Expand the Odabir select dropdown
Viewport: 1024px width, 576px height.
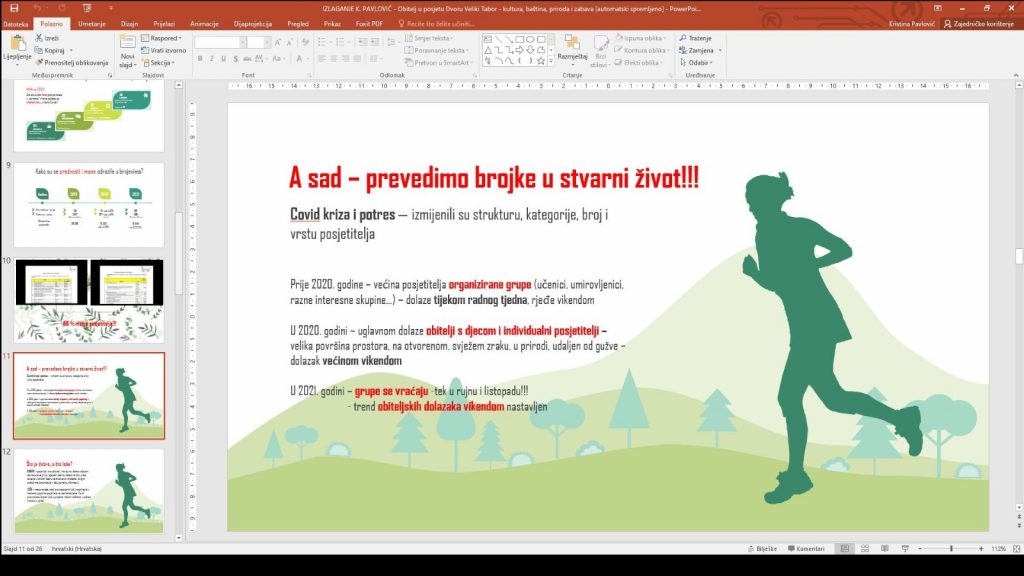(x=700, y=62)
